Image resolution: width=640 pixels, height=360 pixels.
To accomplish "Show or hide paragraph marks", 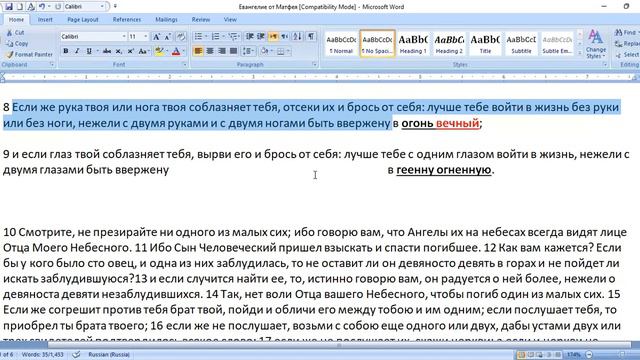I will 311,37.
